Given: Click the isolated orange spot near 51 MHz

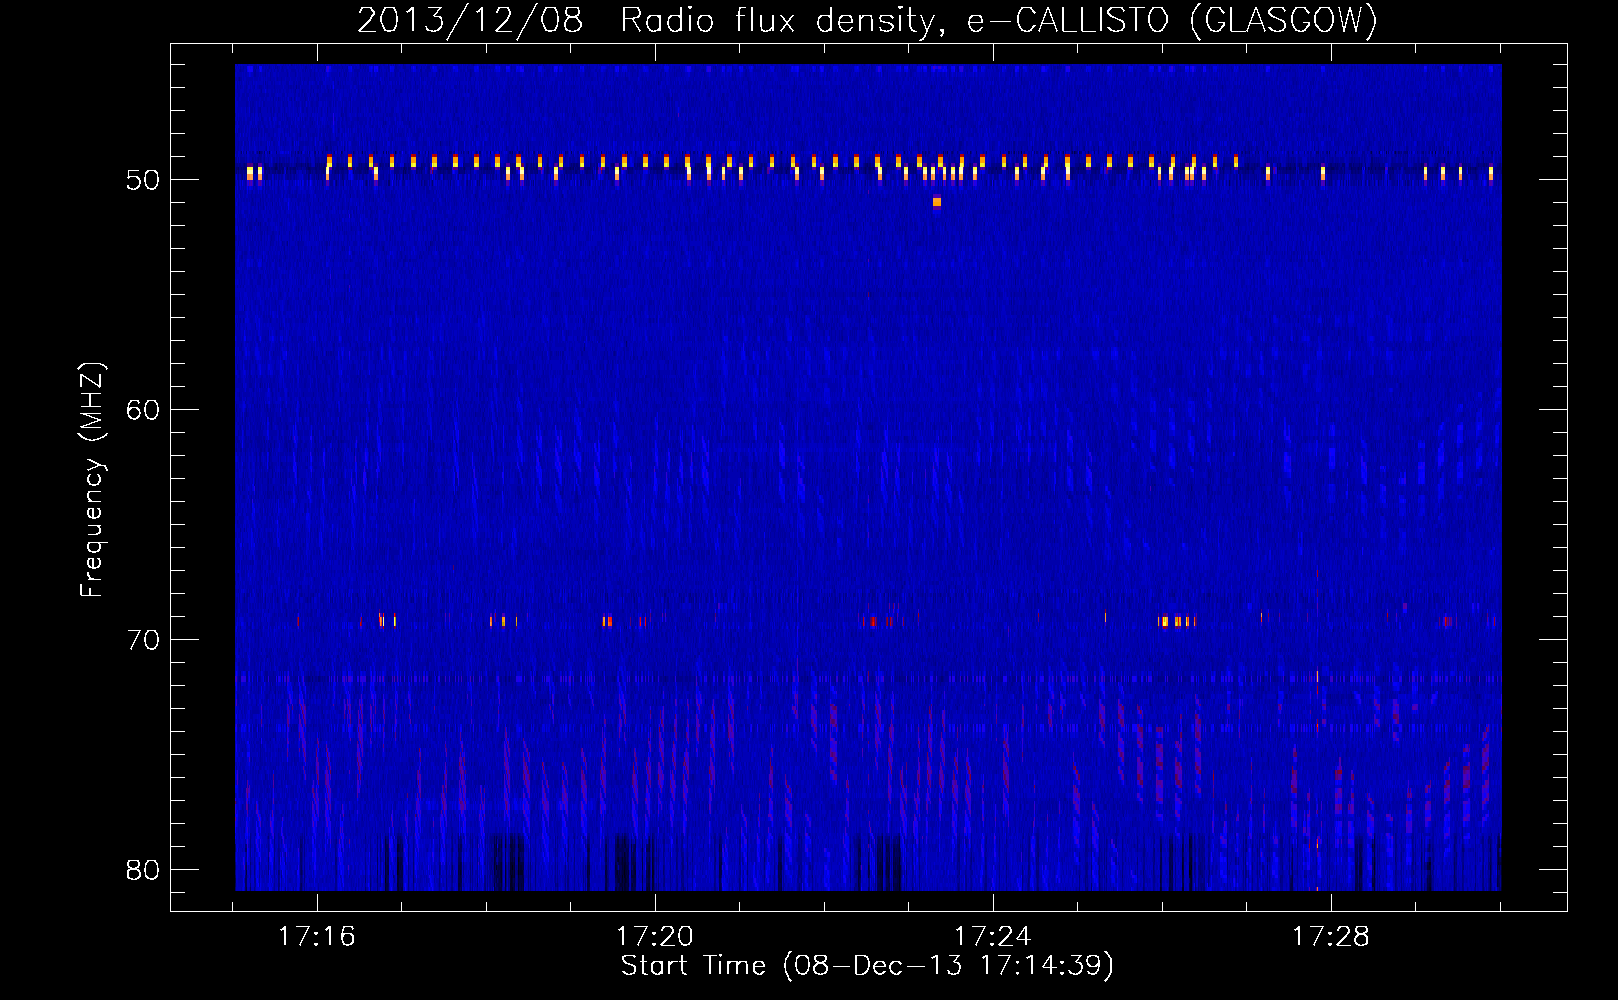Looking at the screenshot, I should coord(937,202).
